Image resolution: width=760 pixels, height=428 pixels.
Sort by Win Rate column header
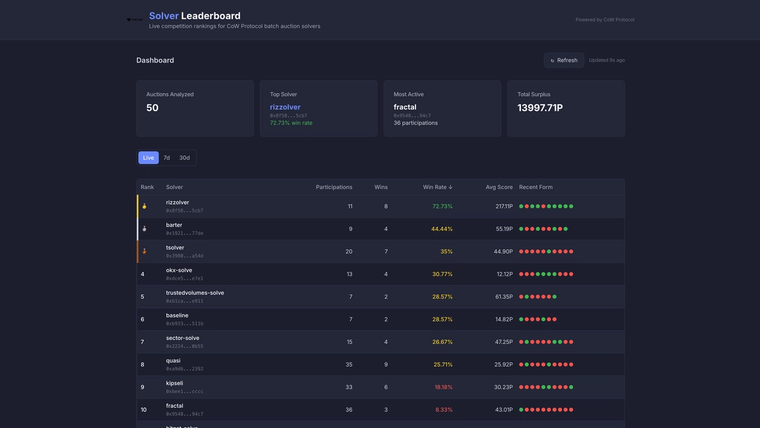click(x=437, y=187)
